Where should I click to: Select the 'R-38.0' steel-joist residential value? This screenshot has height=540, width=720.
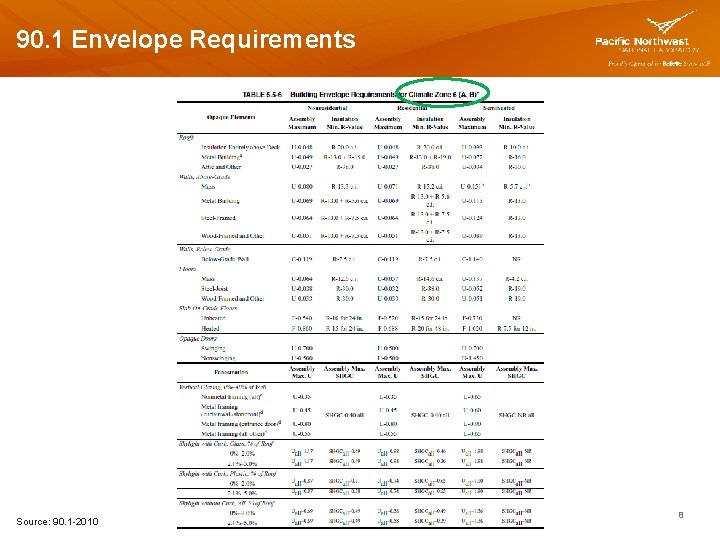[x=430, y=289]
